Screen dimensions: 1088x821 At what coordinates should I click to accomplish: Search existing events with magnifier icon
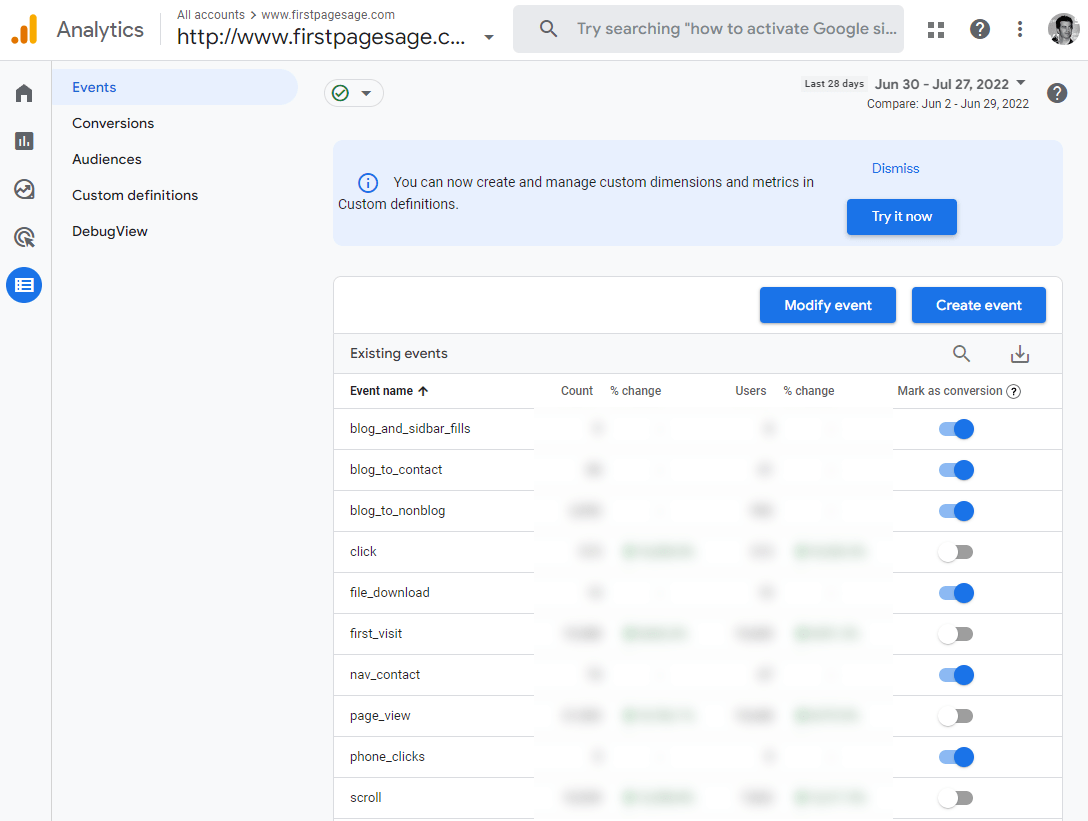point(961,354)
